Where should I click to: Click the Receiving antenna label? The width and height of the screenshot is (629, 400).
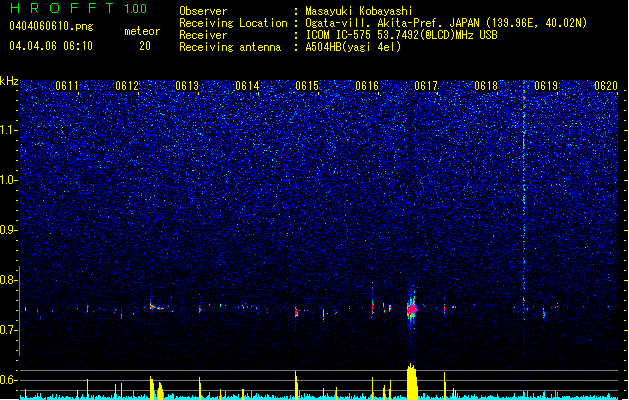(x=230, y=47)
